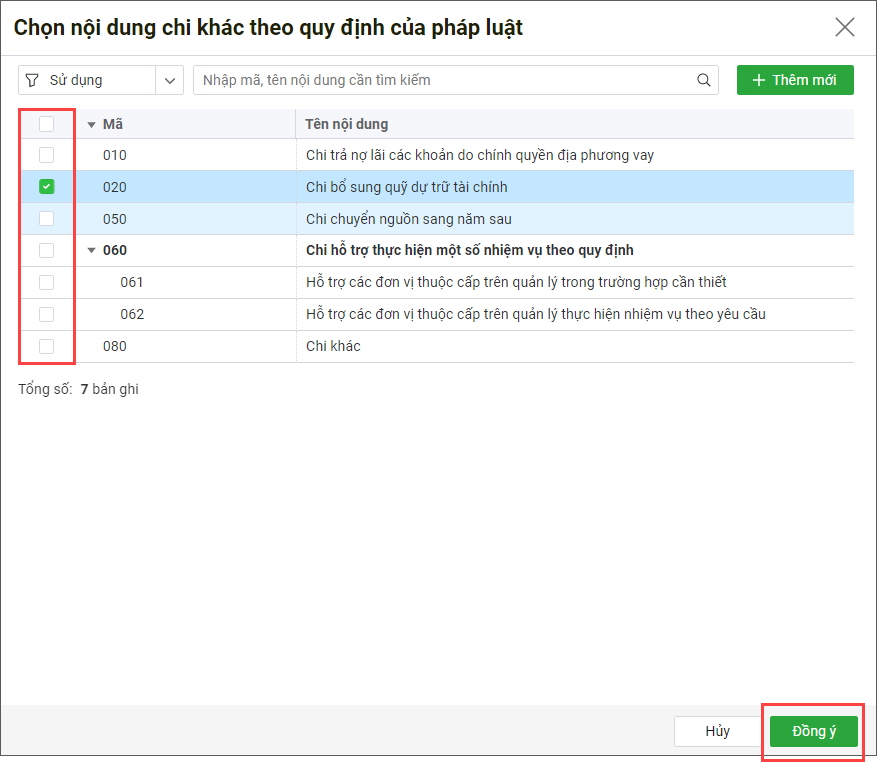Uncheck the checkbox for code 020
The width and height of the screenshot is (877, 762).
(46, 186)
